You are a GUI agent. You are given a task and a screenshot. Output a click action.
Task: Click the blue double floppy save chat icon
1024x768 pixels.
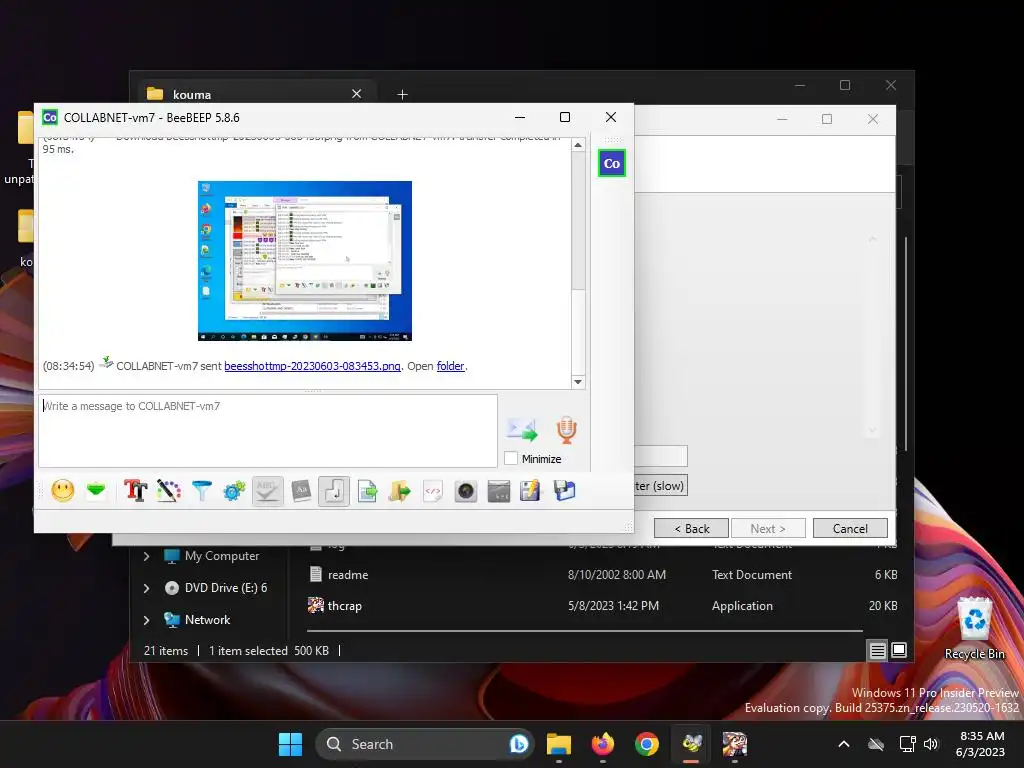(564, 491)
